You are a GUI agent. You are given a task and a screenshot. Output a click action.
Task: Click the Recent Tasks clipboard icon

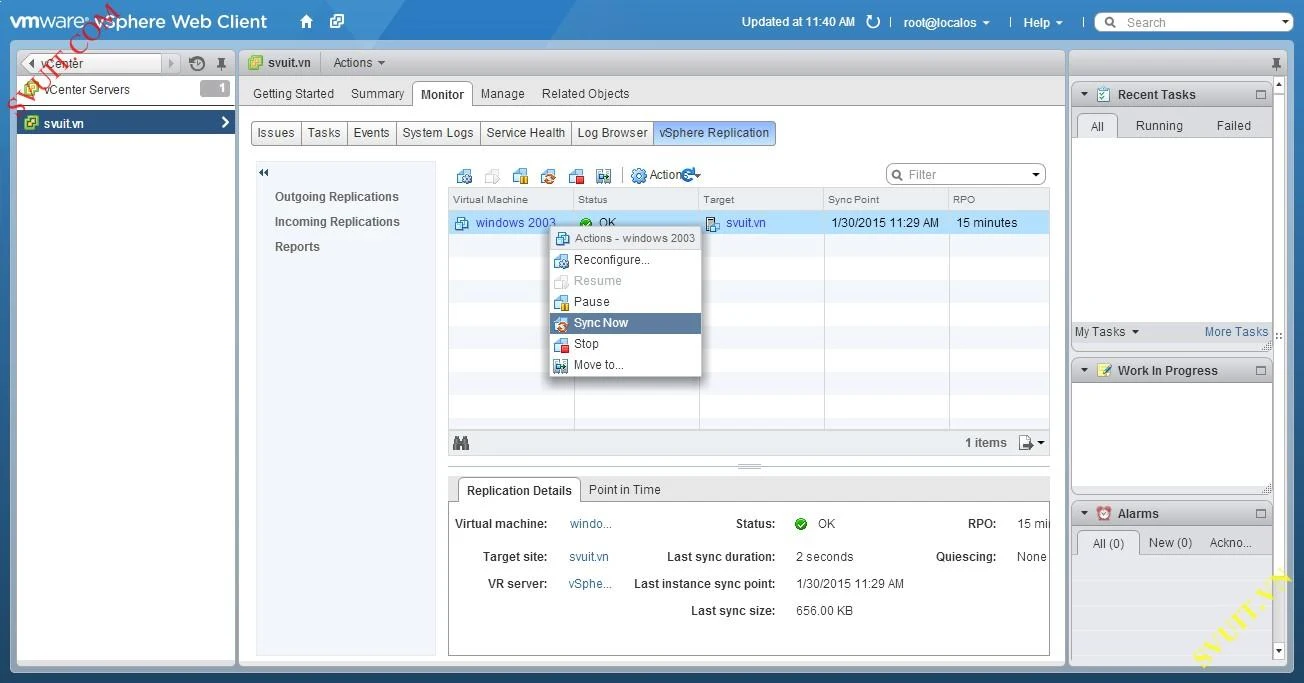(x=1104, y=95)
